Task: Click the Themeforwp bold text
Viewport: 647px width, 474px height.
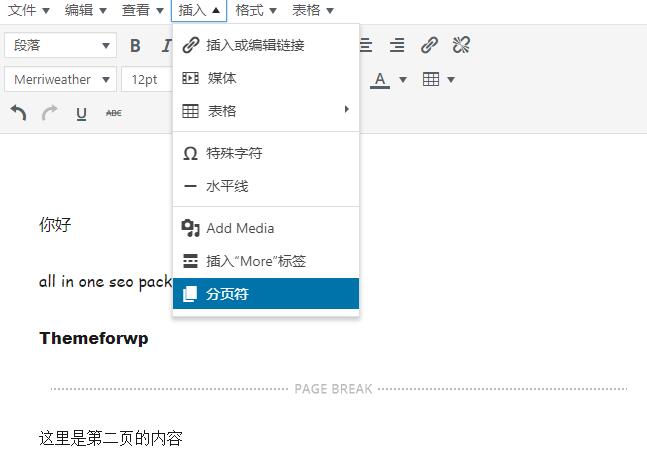Action: 94,338
